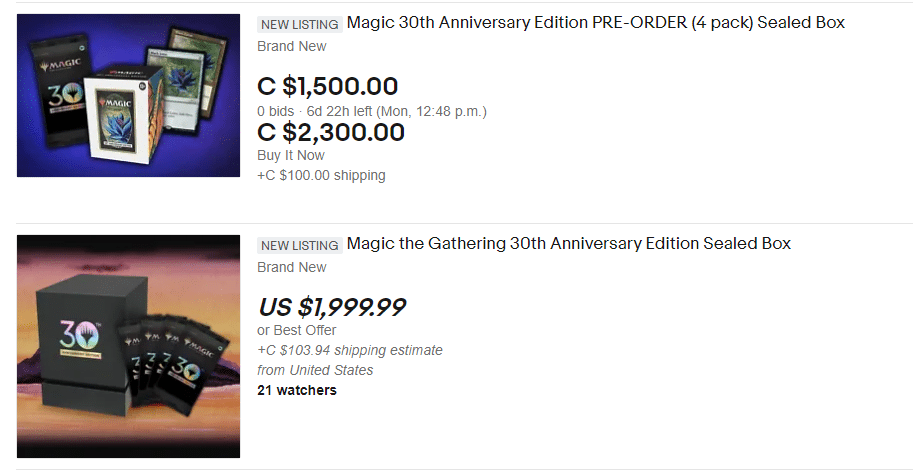Click the '0 bids' time remaining line
The height and width of the screenshot is (471, 919).
coord(371,111)
